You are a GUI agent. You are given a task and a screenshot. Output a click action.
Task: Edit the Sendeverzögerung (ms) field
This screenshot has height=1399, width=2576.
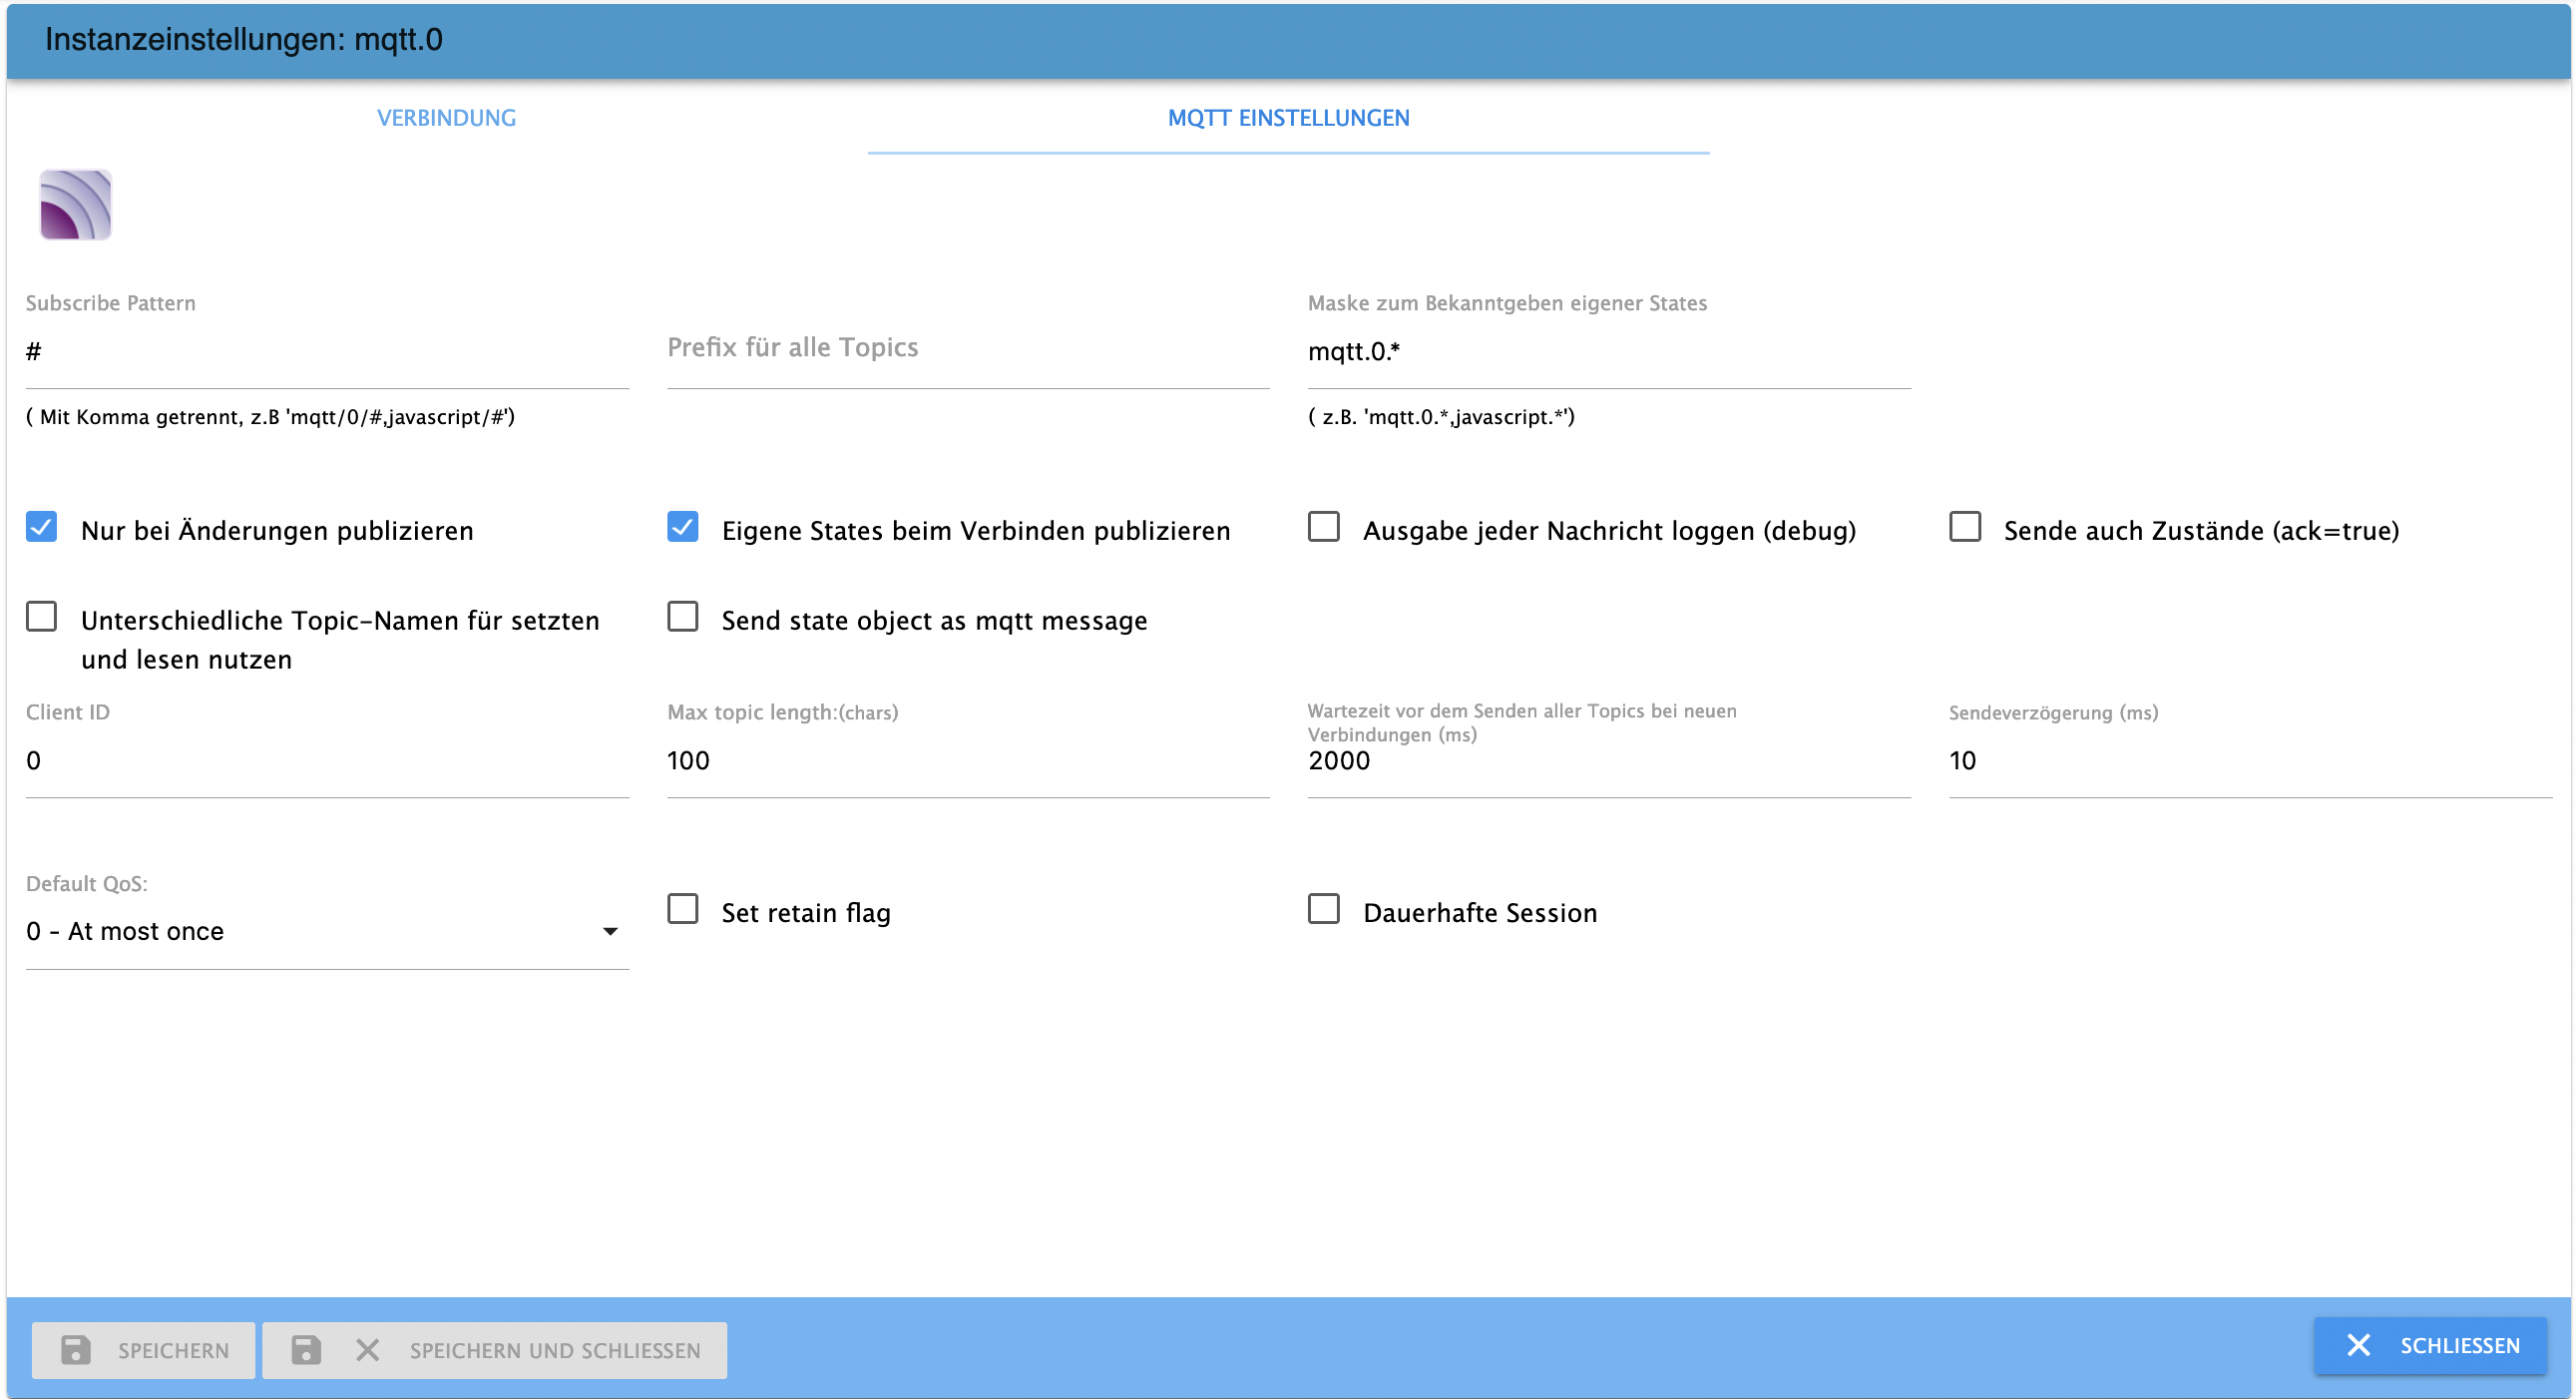2249,761
